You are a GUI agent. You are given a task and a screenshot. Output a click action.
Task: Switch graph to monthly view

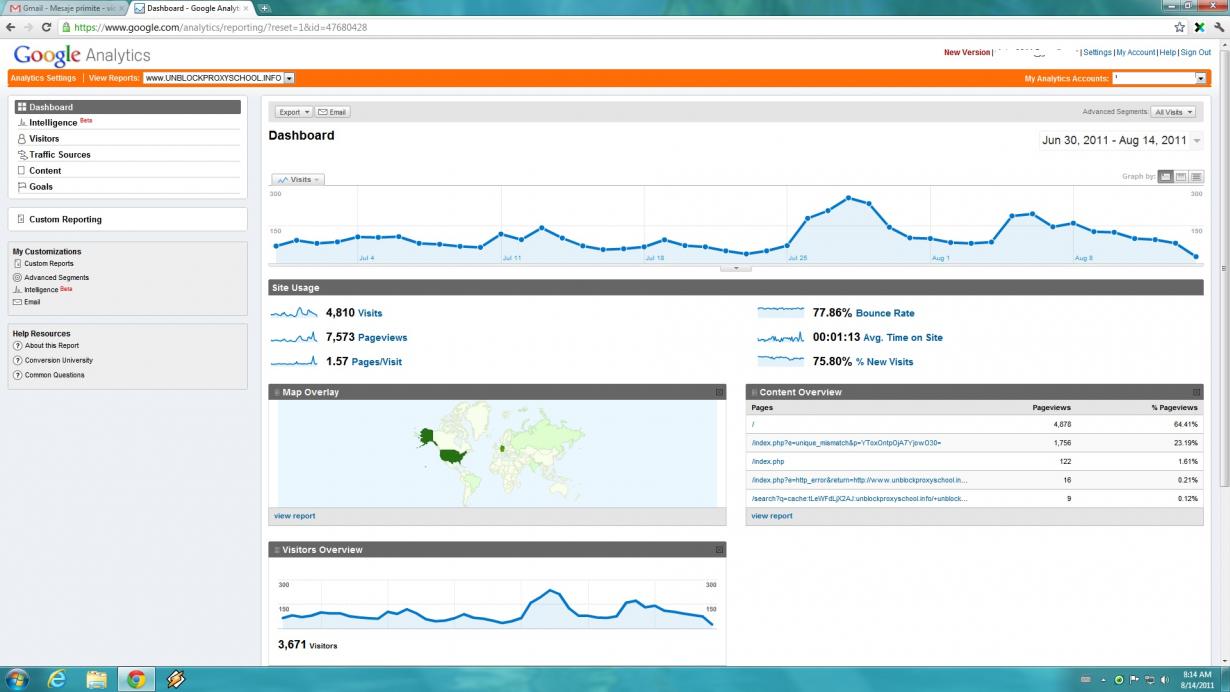1196,177
